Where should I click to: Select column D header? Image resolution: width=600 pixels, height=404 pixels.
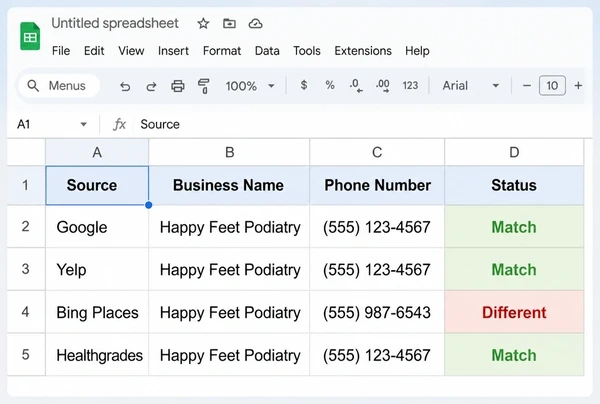(x=514, y=152)
